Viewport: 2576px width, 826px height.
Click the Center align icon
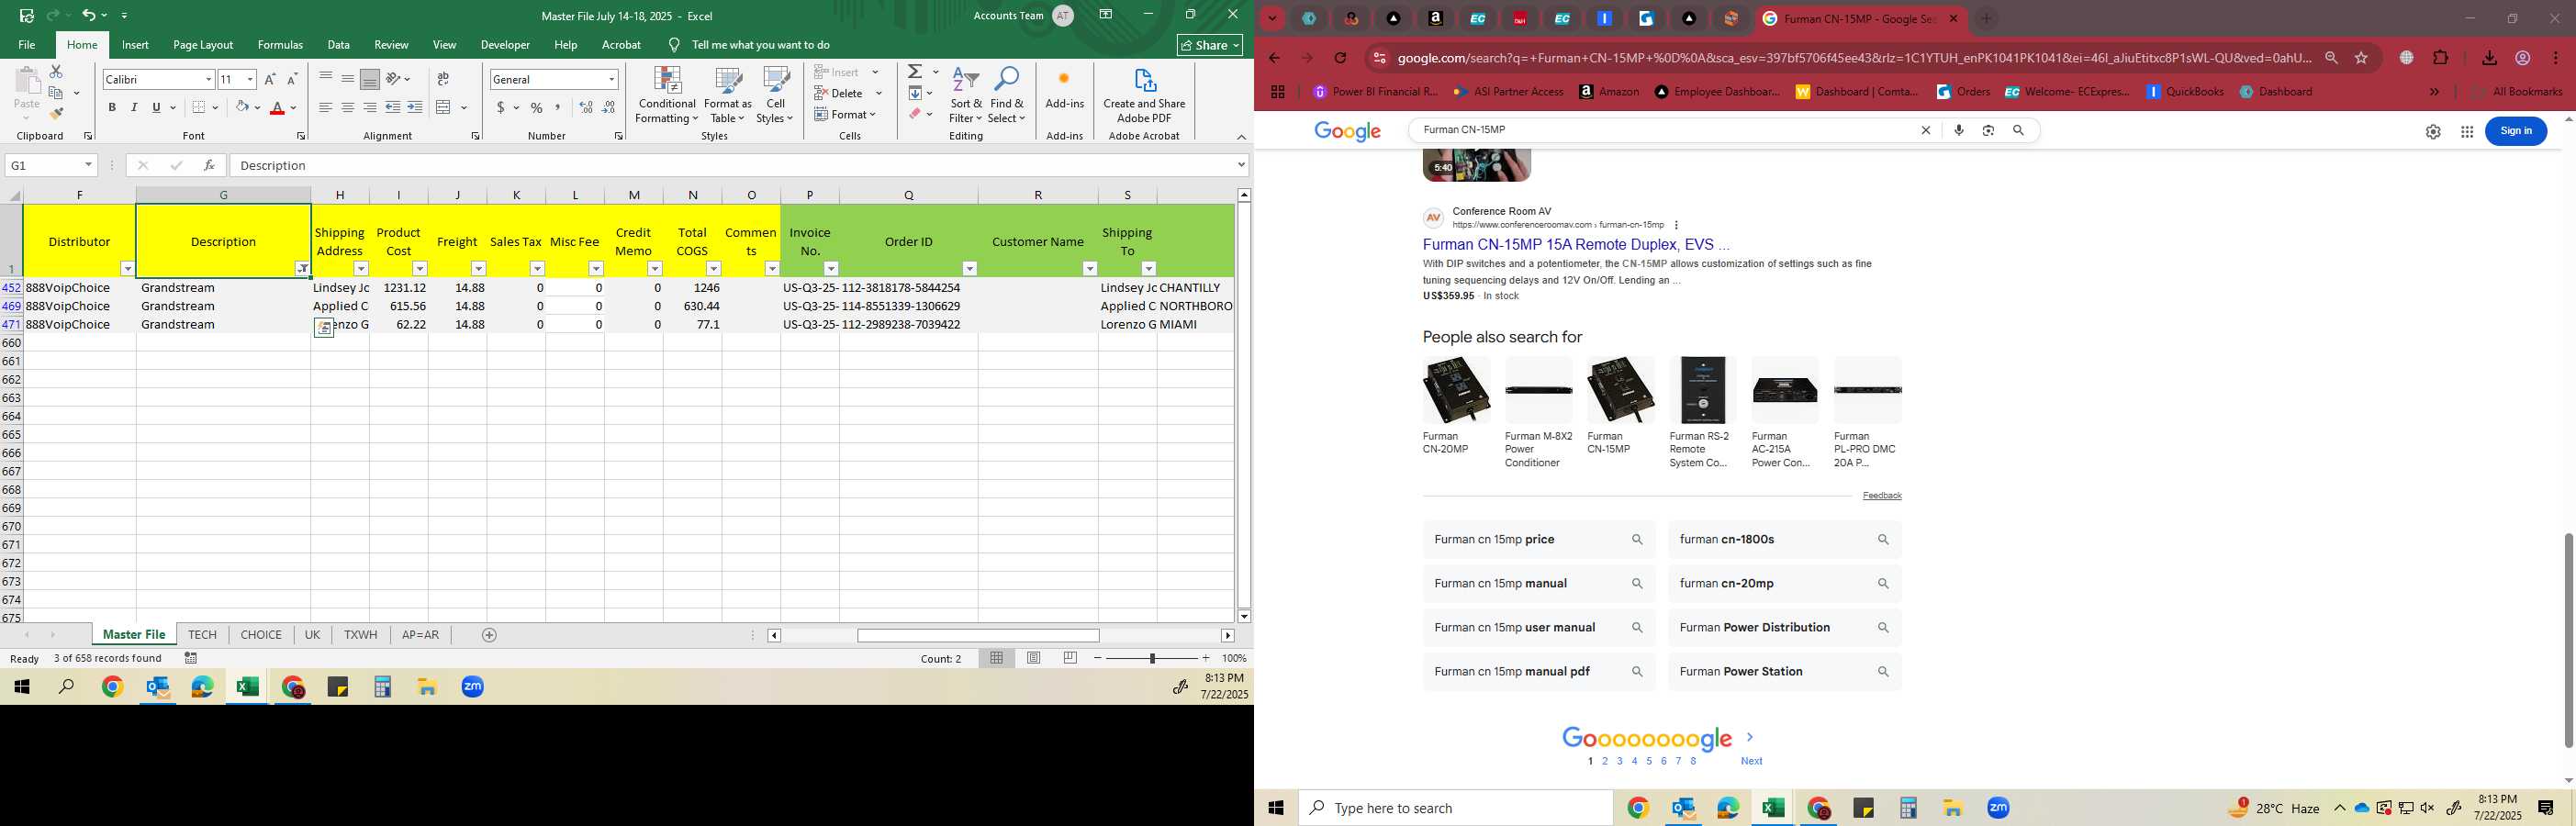point(348,107)
